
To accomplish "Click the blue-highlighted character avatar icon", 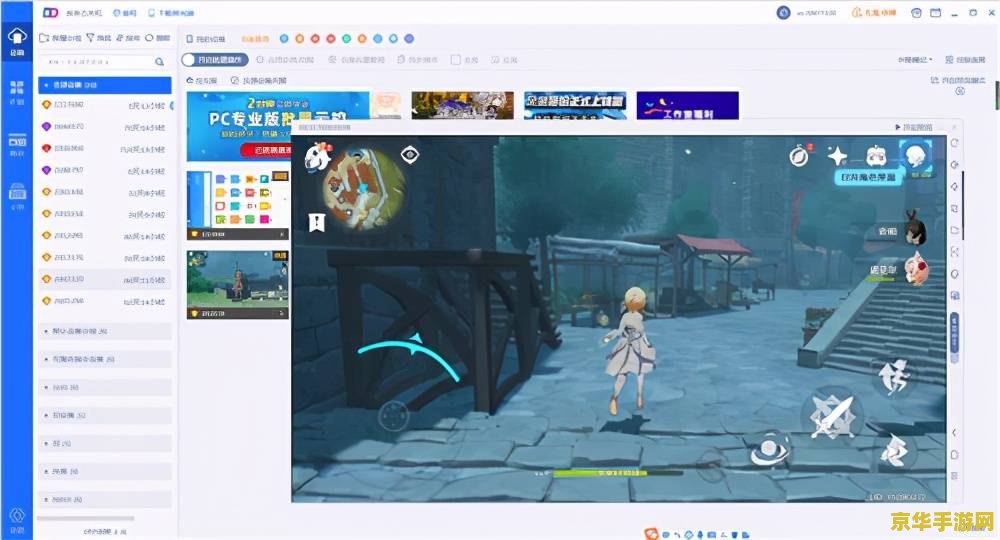I will point(916,155).
